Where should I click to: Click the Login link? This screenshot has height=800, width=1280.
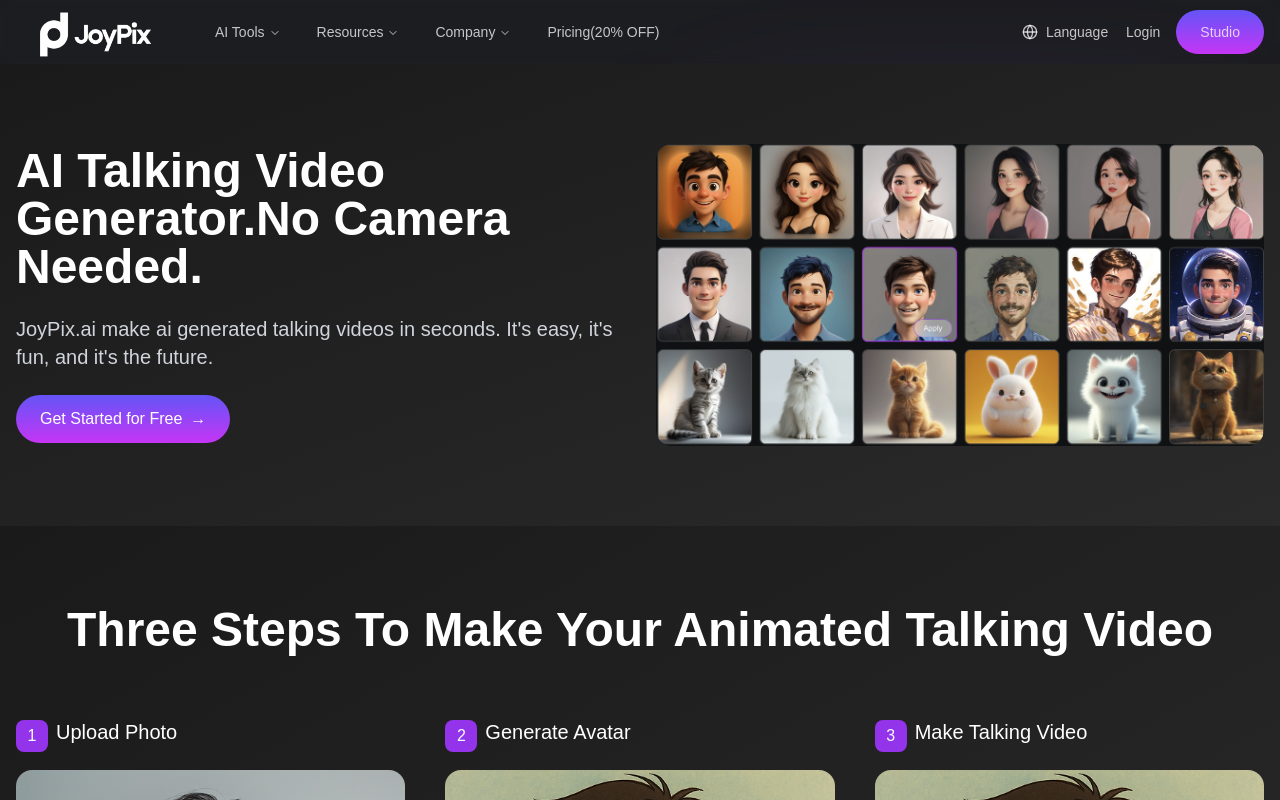[x=1143, y=32]
